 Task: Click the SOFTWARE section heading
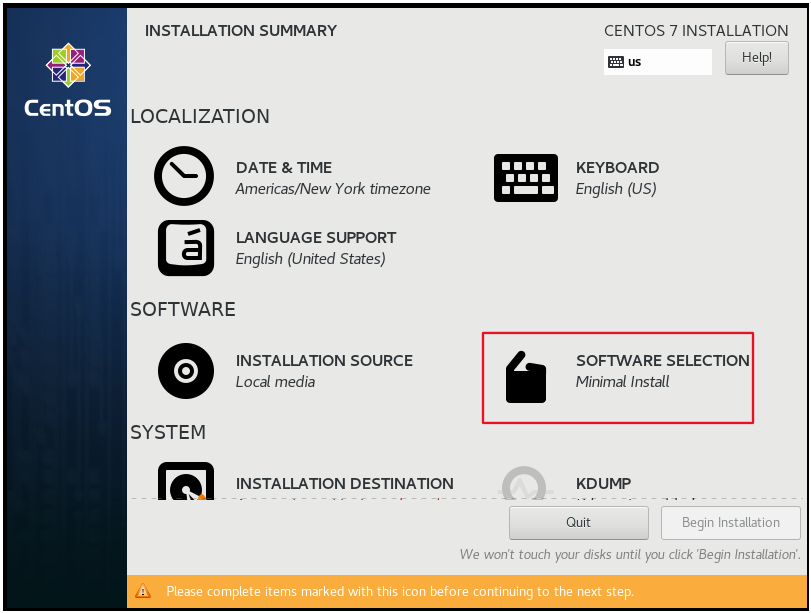pos(183,309)
